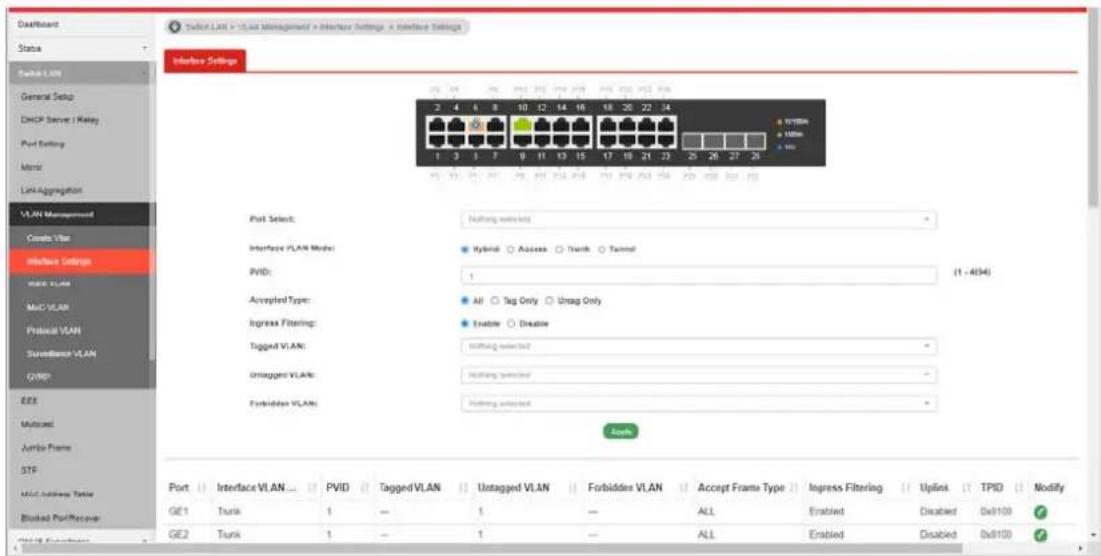Click green active port 10 on switch
Image resolution: width=1101 pixels, height=556 pixels.
[523, 125]
